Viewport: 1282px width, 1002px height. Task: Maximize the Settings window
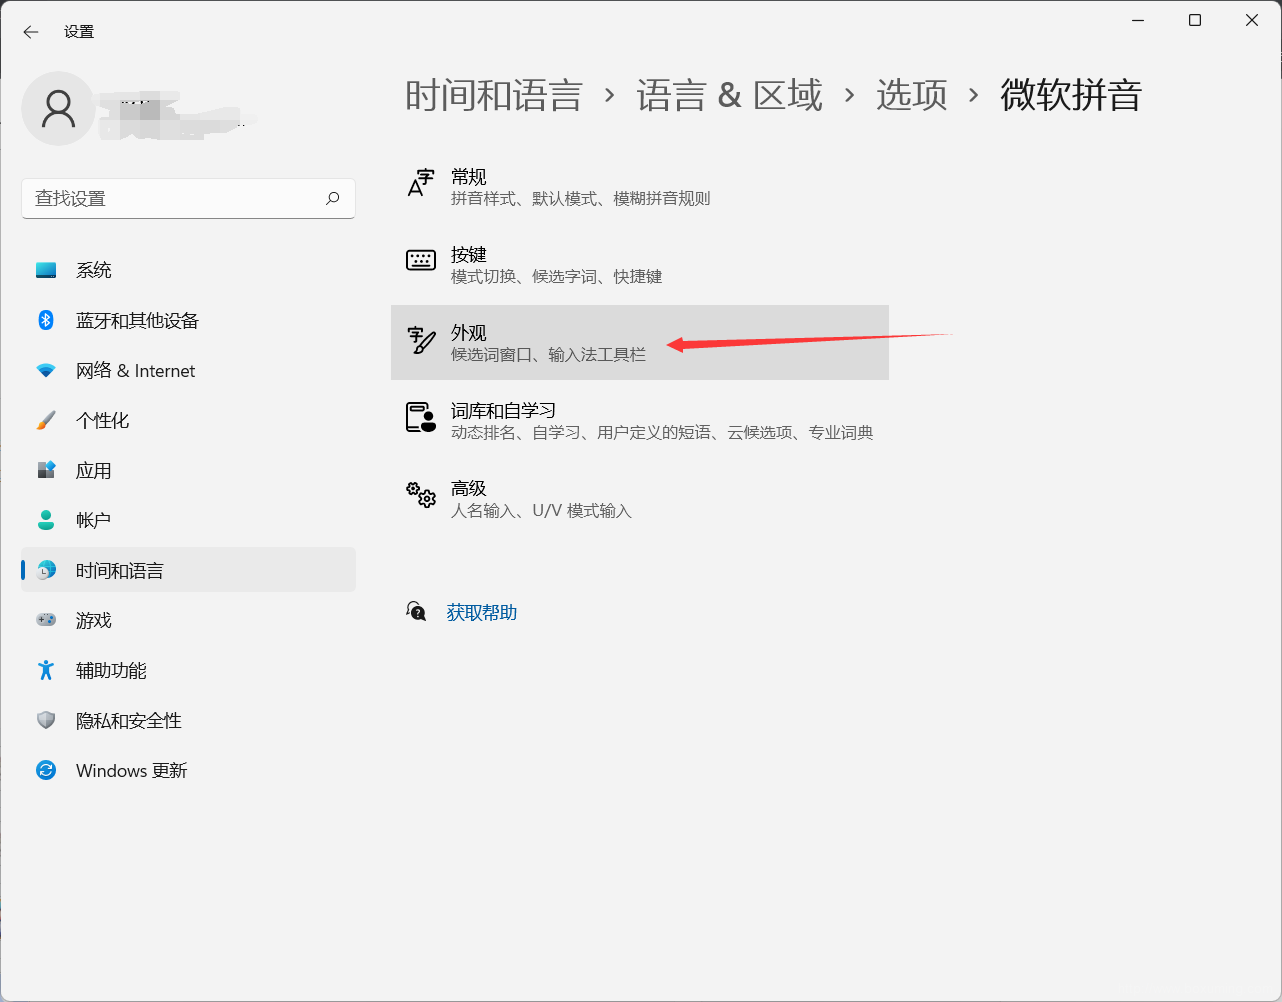[x=1195, y=20]
